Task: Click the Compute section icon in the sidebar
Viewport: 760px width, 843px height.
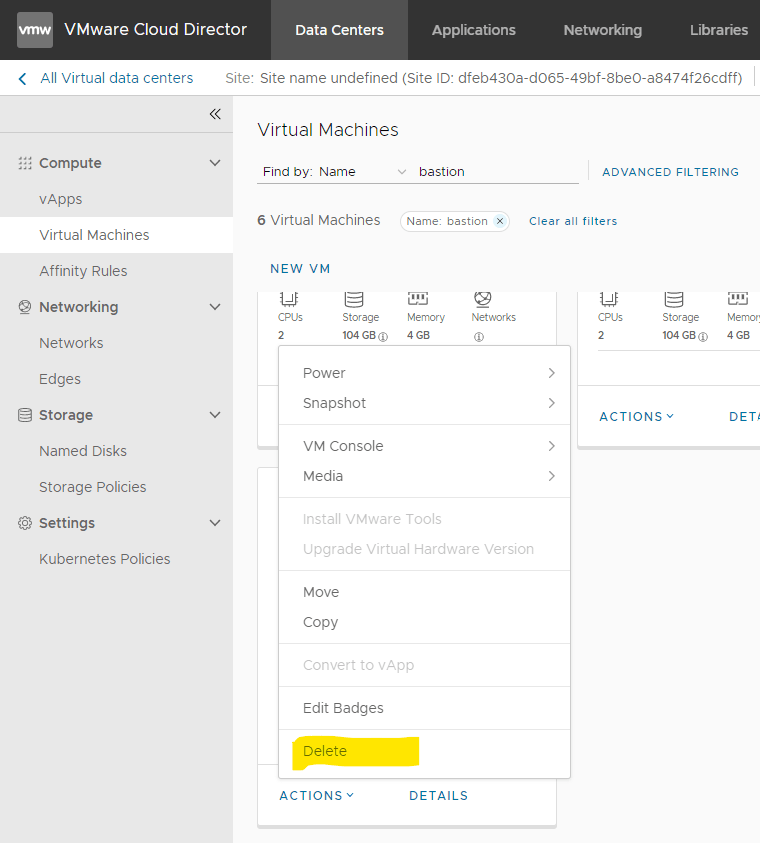Action: pos(25,163)
